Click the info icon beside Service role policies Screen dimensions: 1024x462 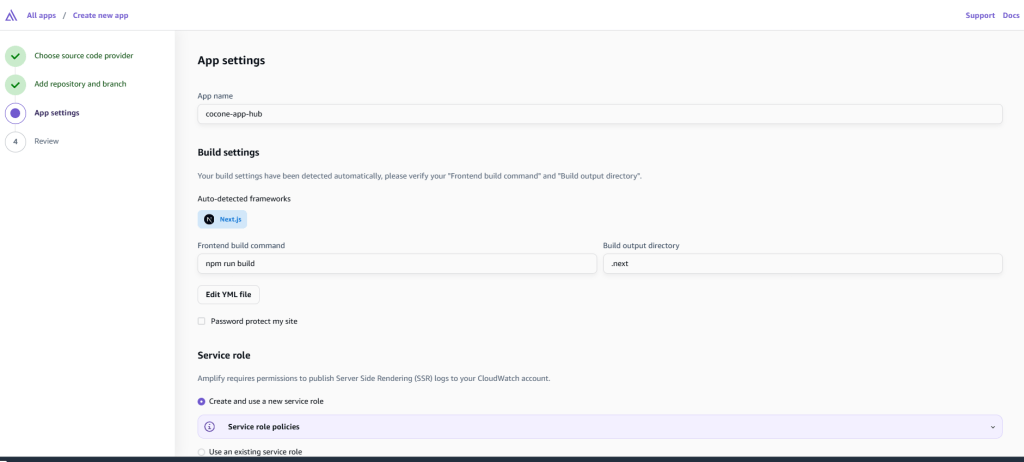click(x=210, y=427)
